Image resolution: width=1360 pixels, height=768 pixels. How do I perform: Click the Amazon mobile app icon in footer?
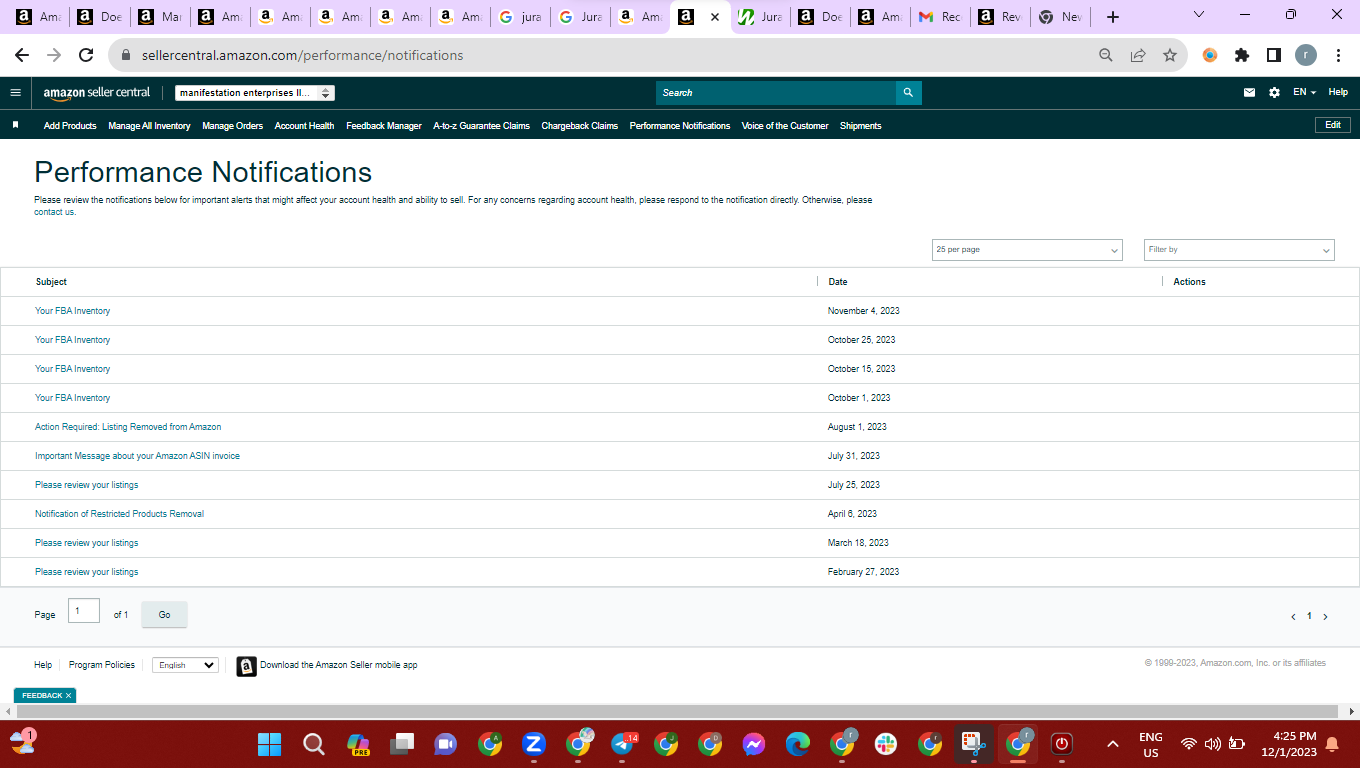246,666
